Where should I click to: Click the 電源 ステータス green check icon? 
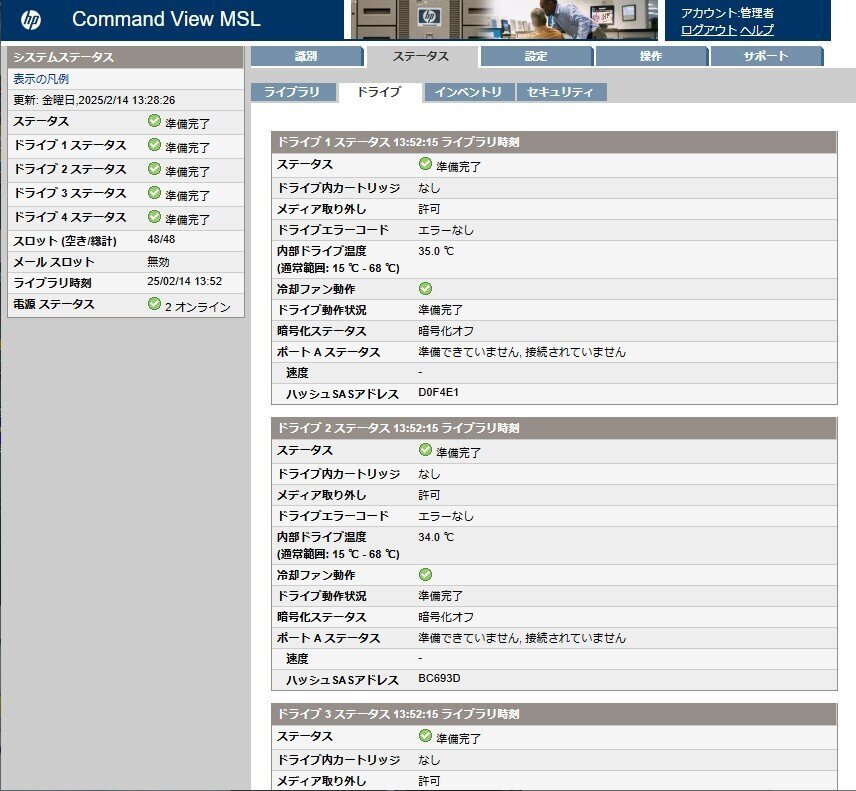point(154,304)
